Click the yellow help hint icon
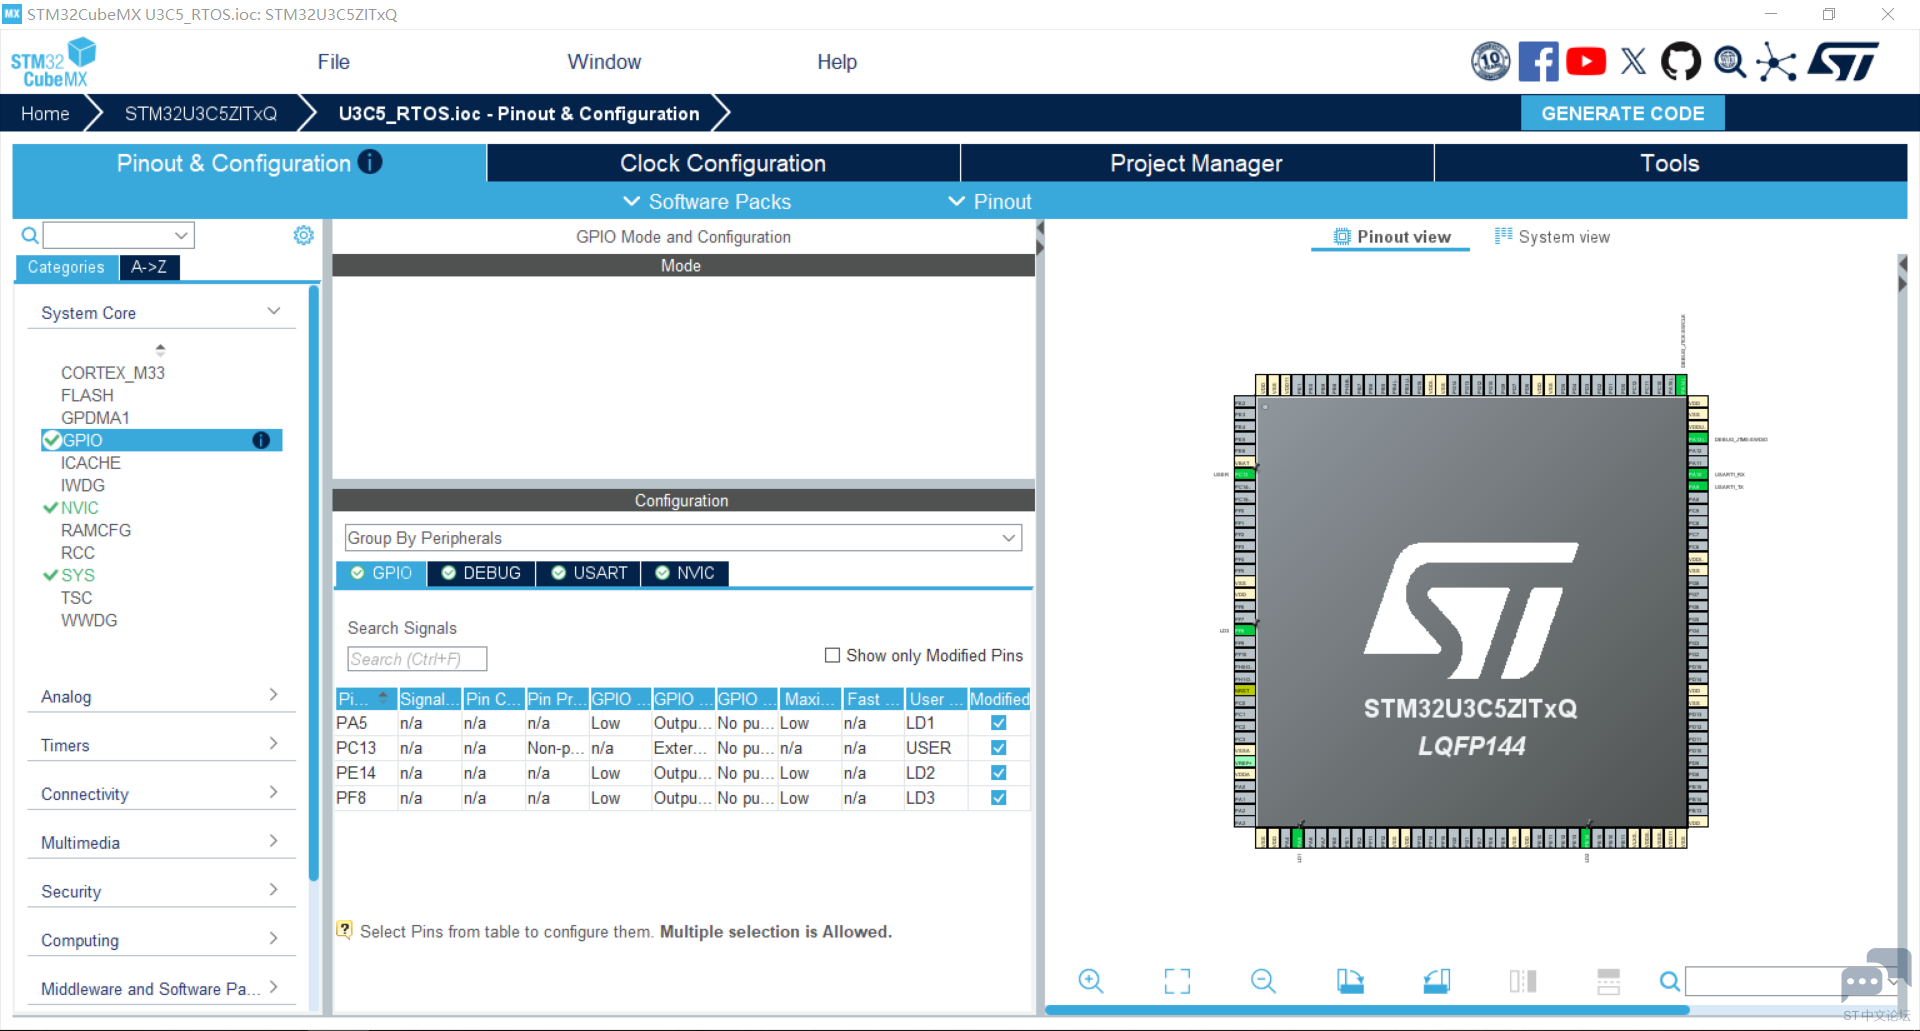Viewport: 1920px width, 1031px height. coord(344,930)
